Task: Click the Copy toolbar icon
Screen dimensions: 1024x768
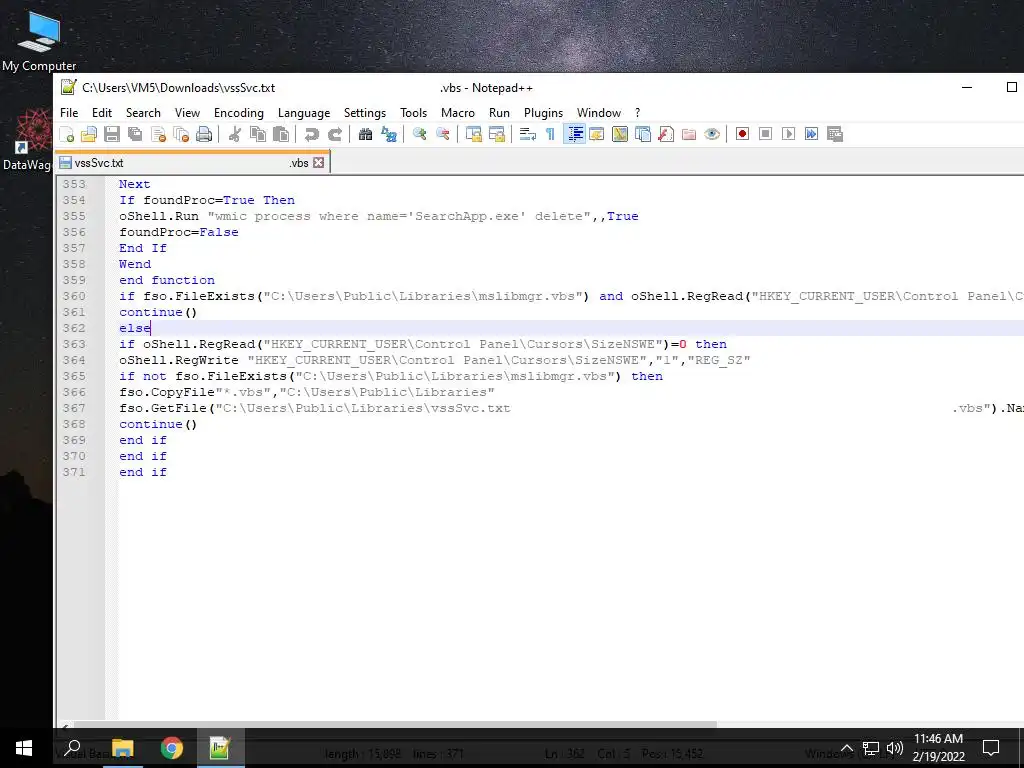Action: point(258,135)
